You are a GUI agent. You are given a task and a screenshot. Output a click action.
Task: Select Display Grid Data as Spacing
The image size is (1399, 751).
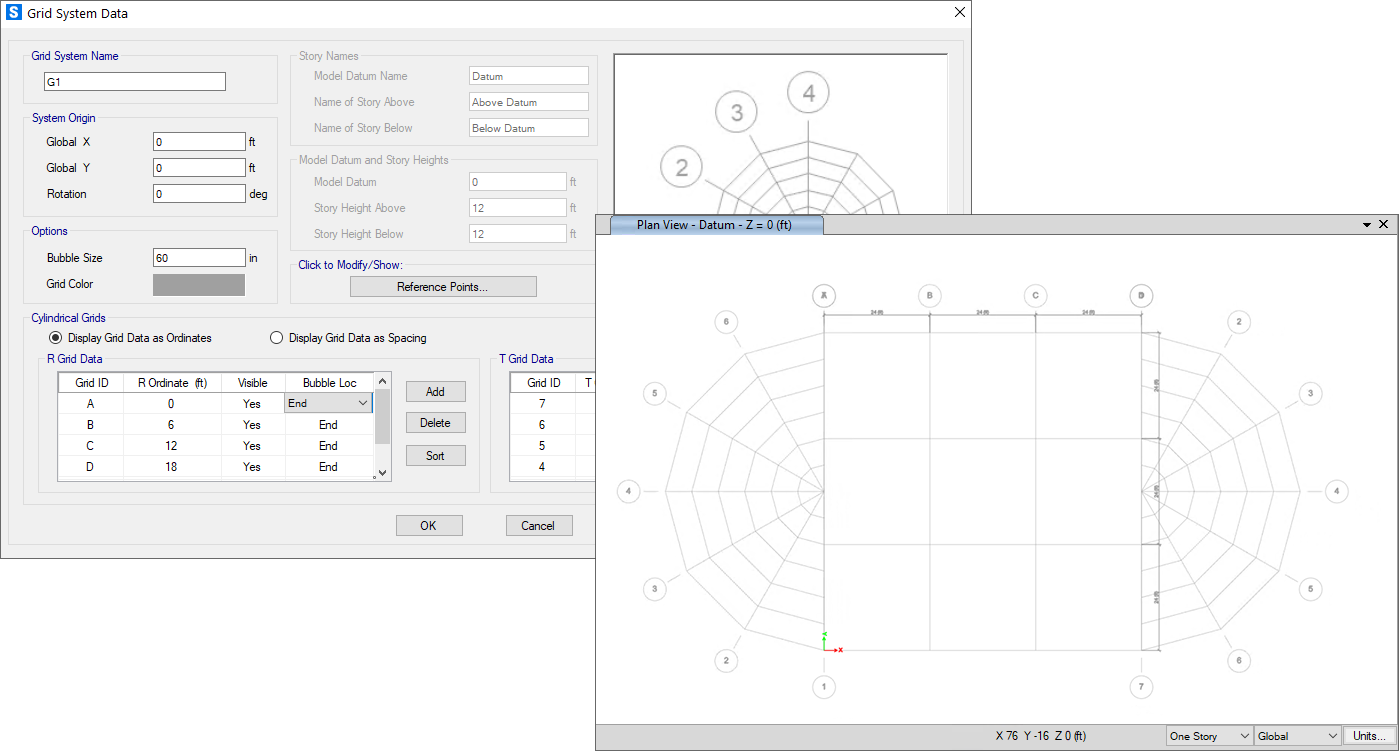pyautogui.click(x=276, y=338)
